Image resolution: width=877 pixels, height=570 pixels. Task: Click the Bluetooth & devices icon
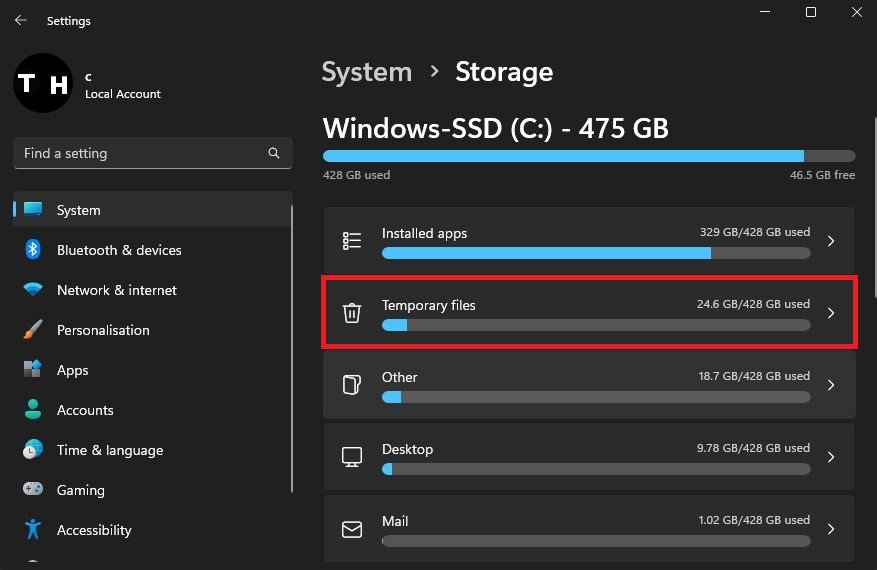tap(33, 250)
